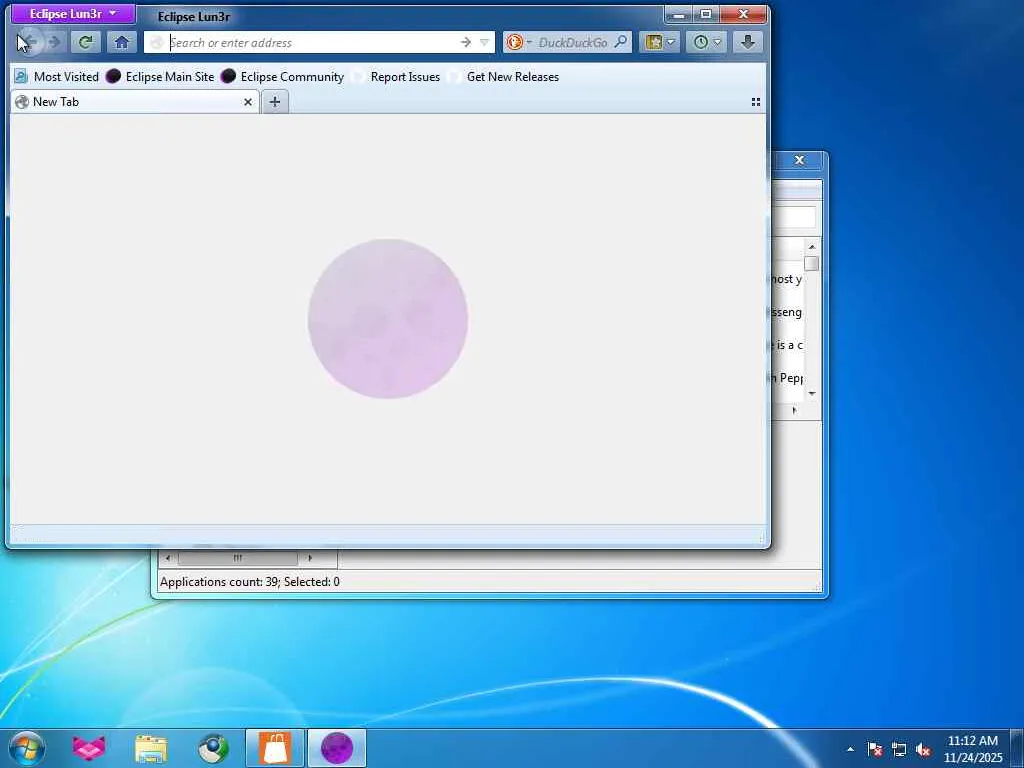Screen dimensions: 1024x768
Task: Click the Applications count status bar text
Action: coord(249,581)
